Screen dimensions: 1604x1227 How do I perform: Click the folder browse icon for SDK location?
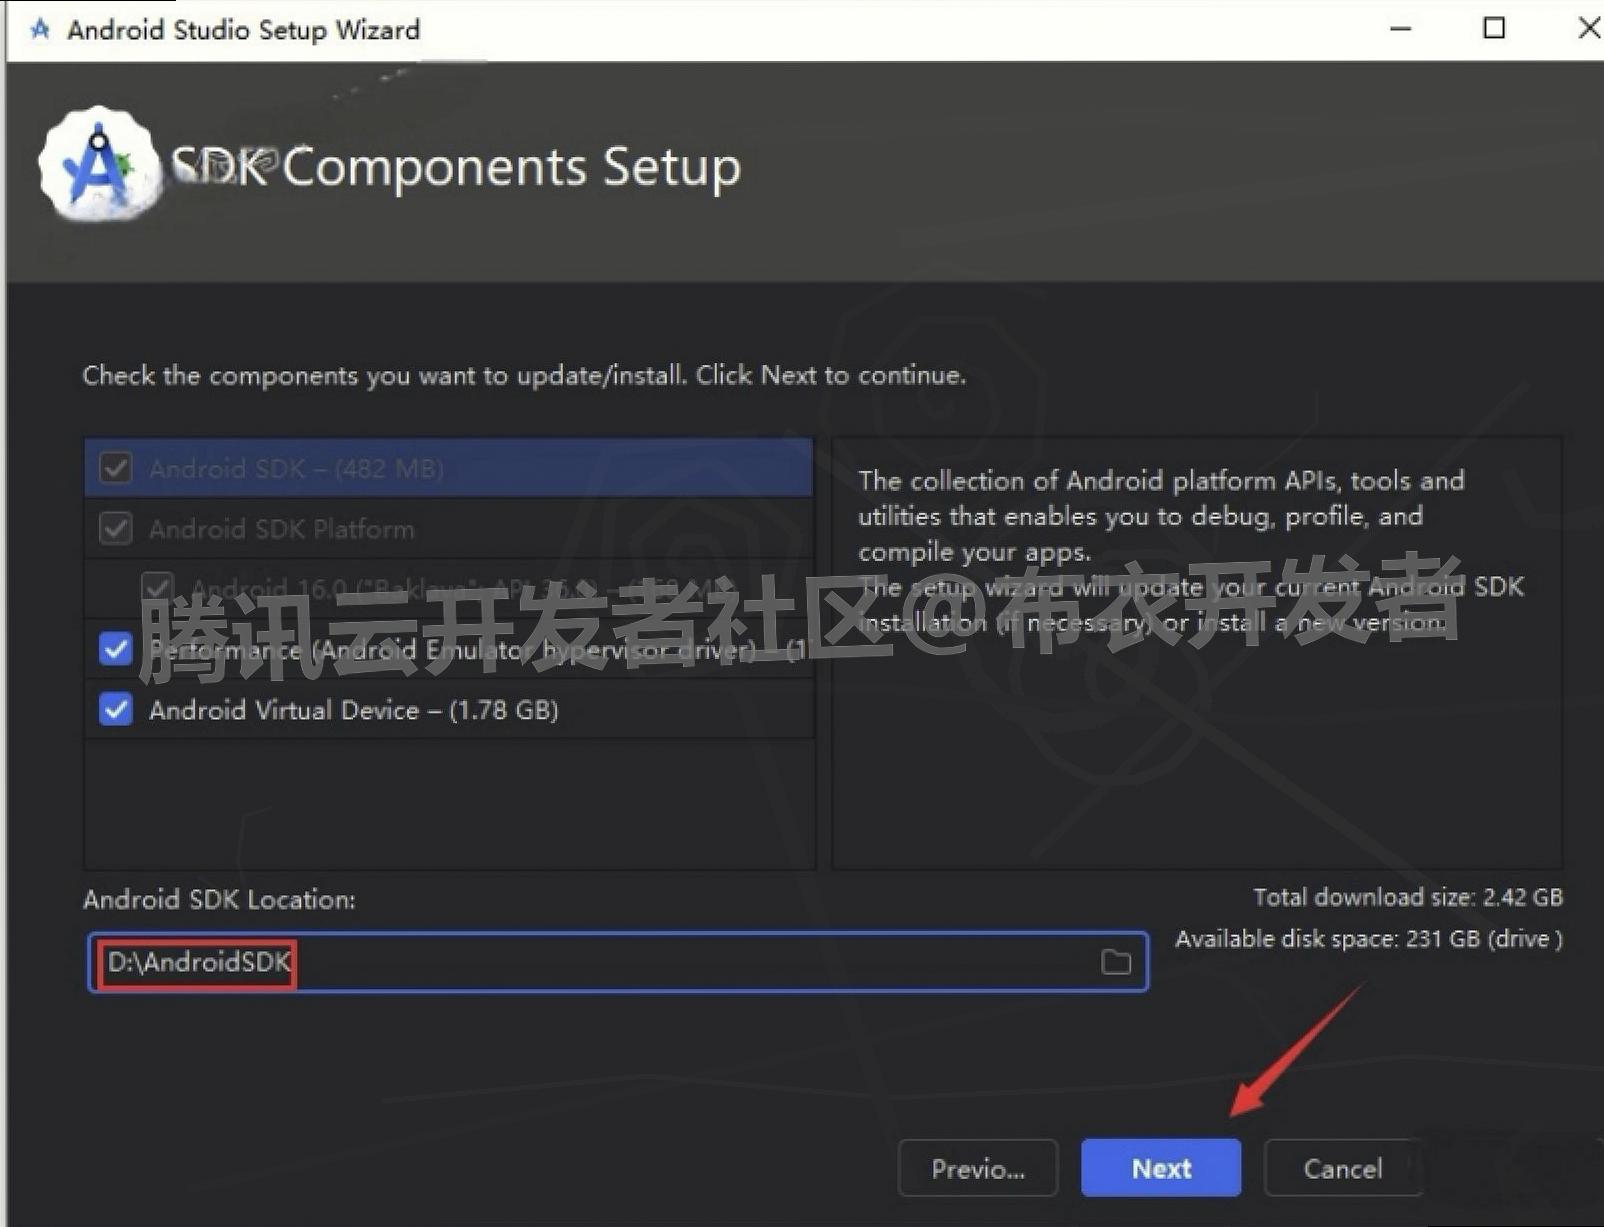coord(1115,962)
